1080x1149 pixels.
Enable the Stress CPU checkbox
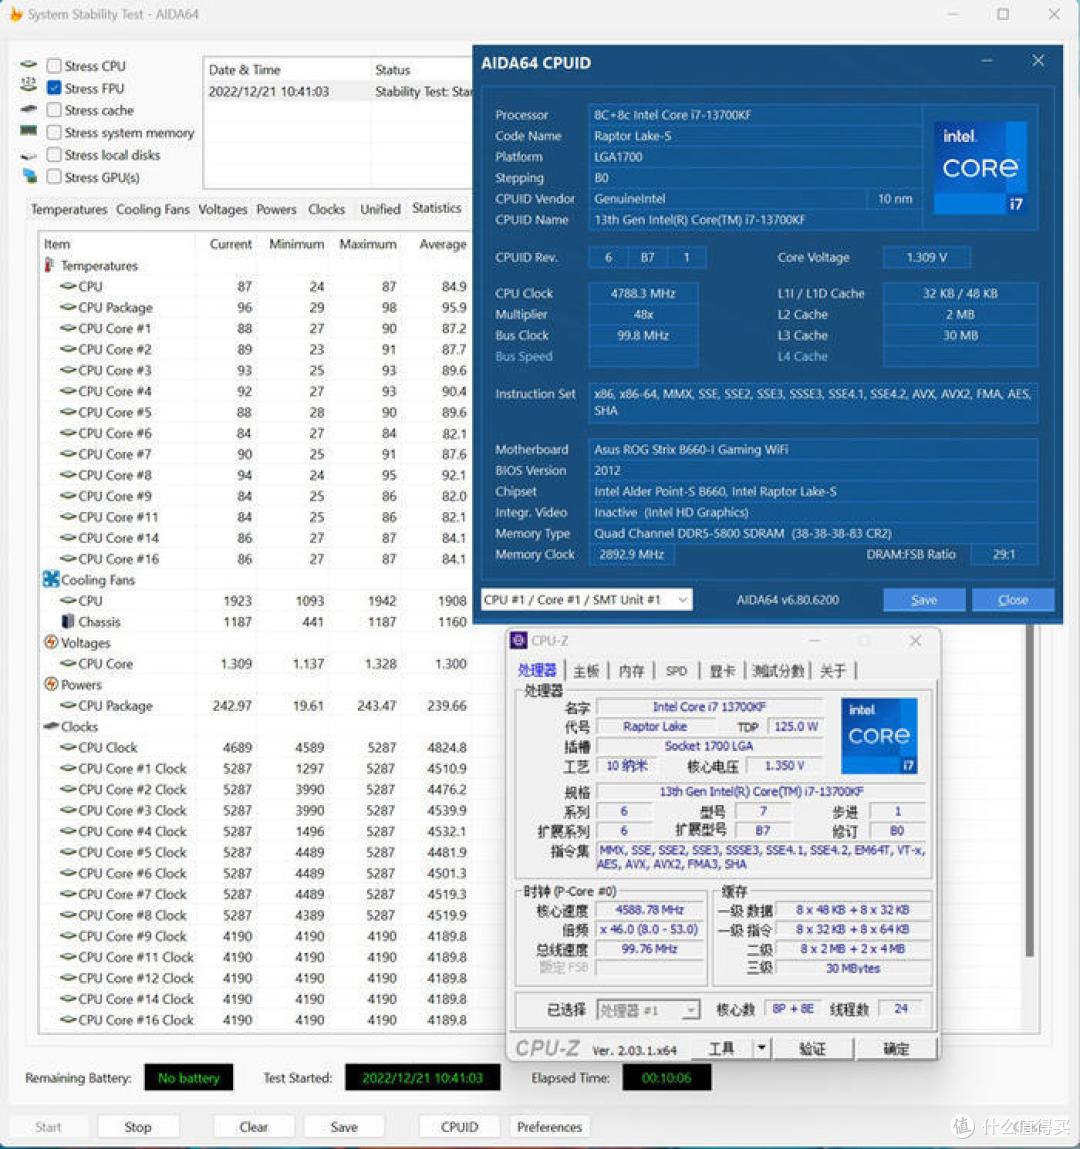tap(53, 66)
